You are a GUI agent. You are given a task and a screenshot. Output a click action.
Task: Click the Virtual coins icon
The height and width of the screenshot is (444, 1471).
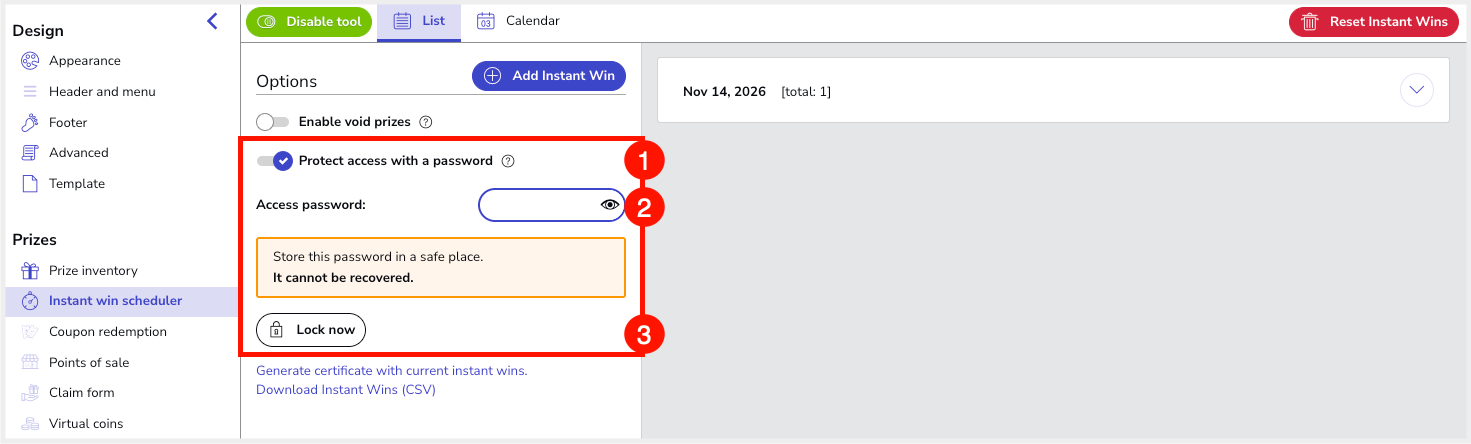(30, 424)
